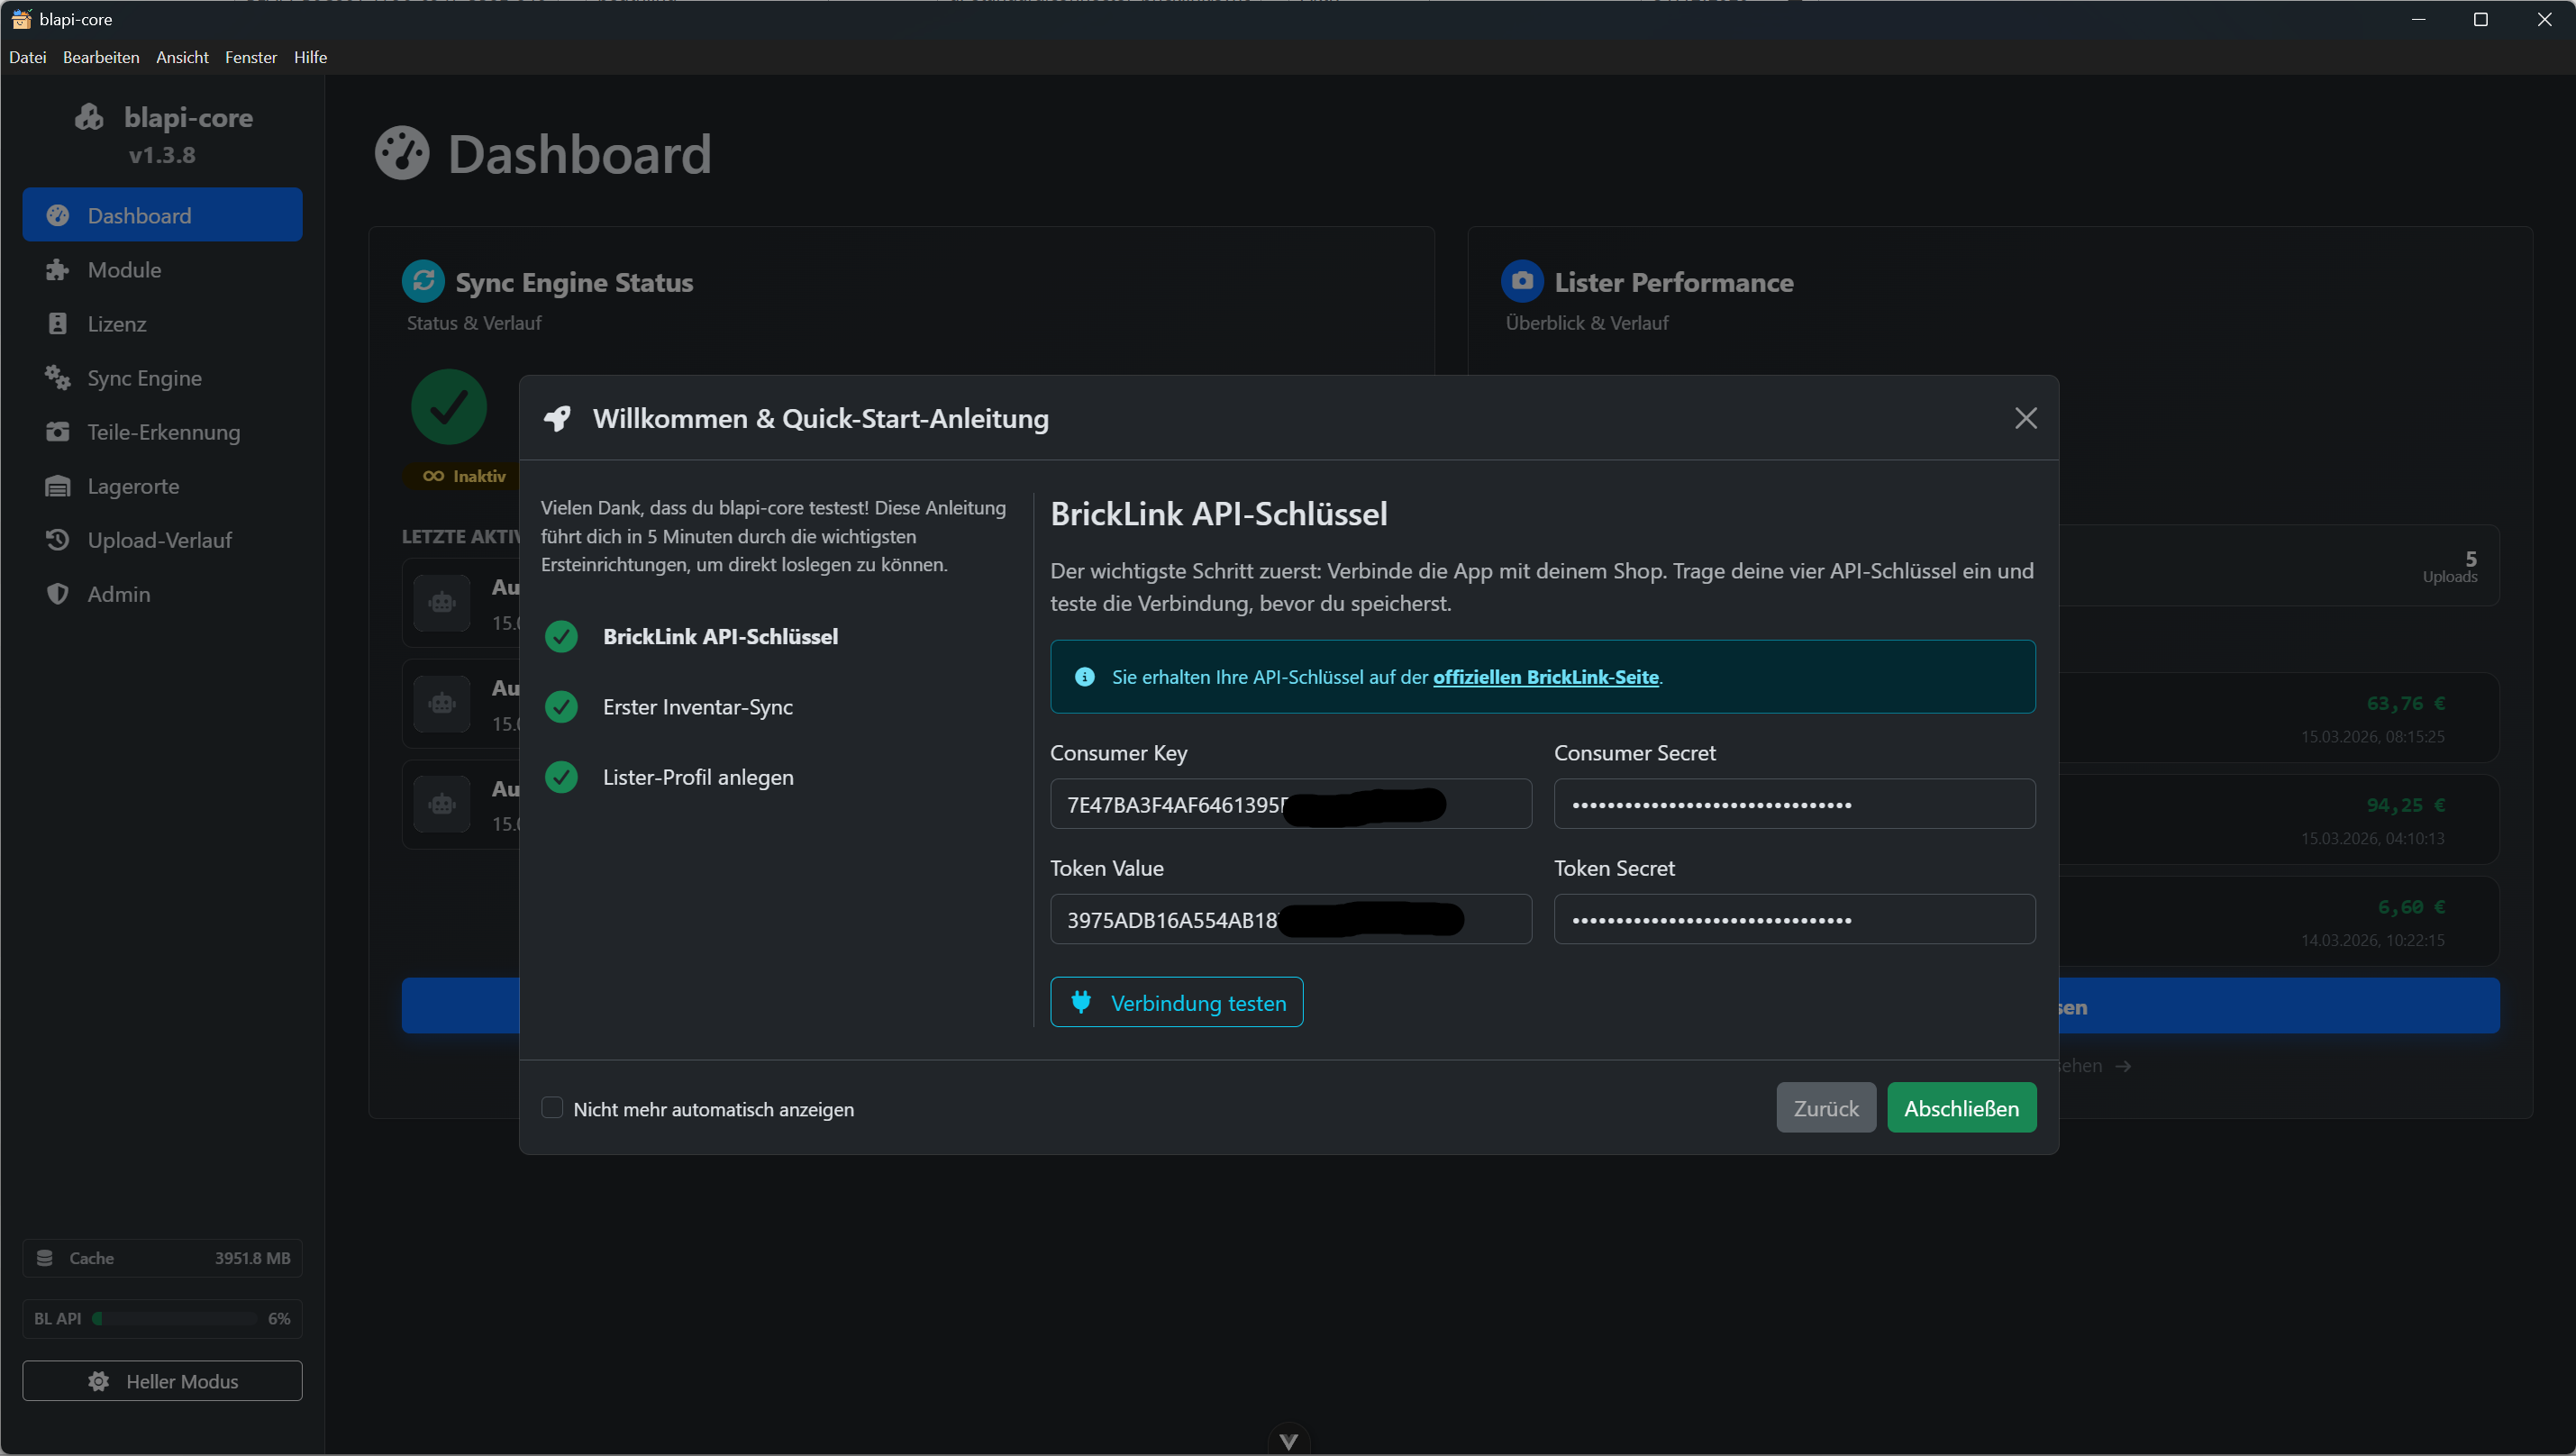The image size is (2576, 1456).
Task: Click the Sync Engine Status refresh icon
Action: point(423,281)
